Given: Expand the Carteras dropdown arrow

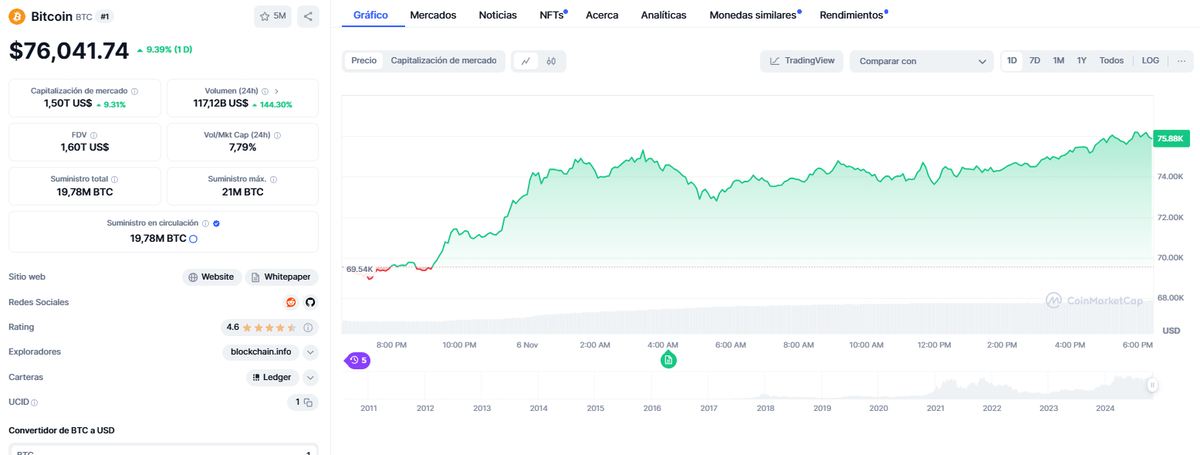Looking at the screenshot, I should (x=310, y=377).
